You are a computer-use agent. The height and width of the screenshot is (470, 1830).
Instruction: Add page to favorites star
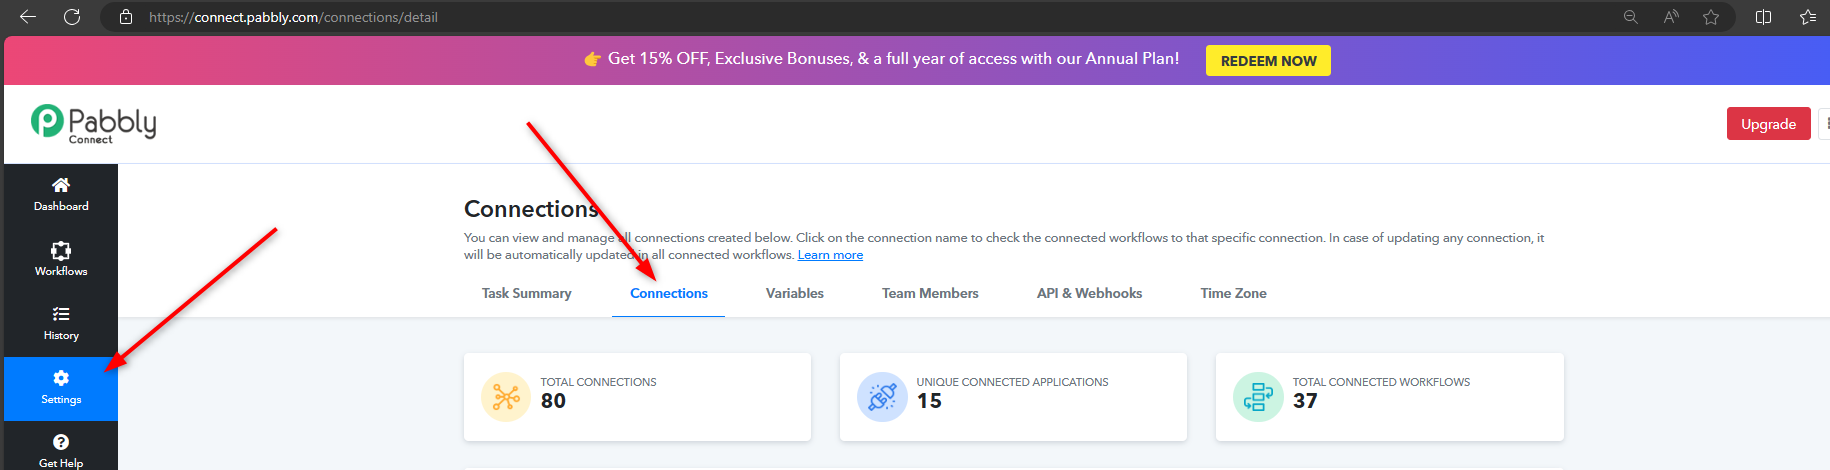tap(1711, 17)
